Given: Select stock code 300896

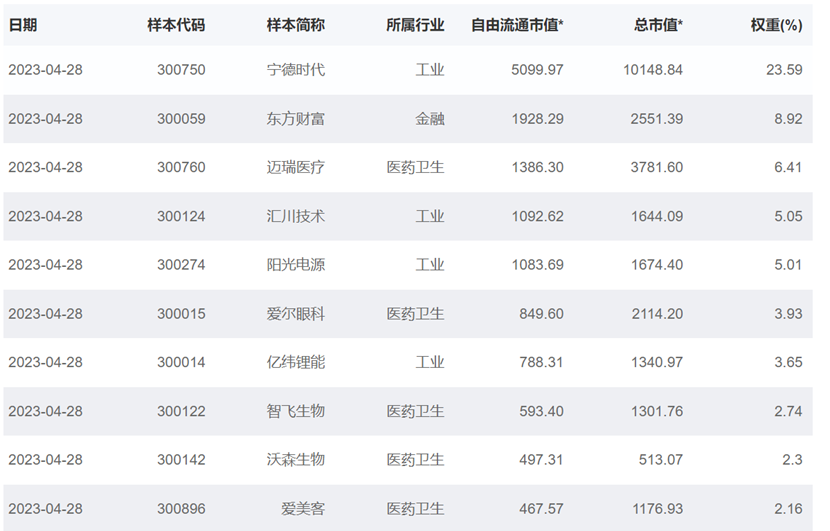Looking at the screenshot, I should click(x=181, y=509).
